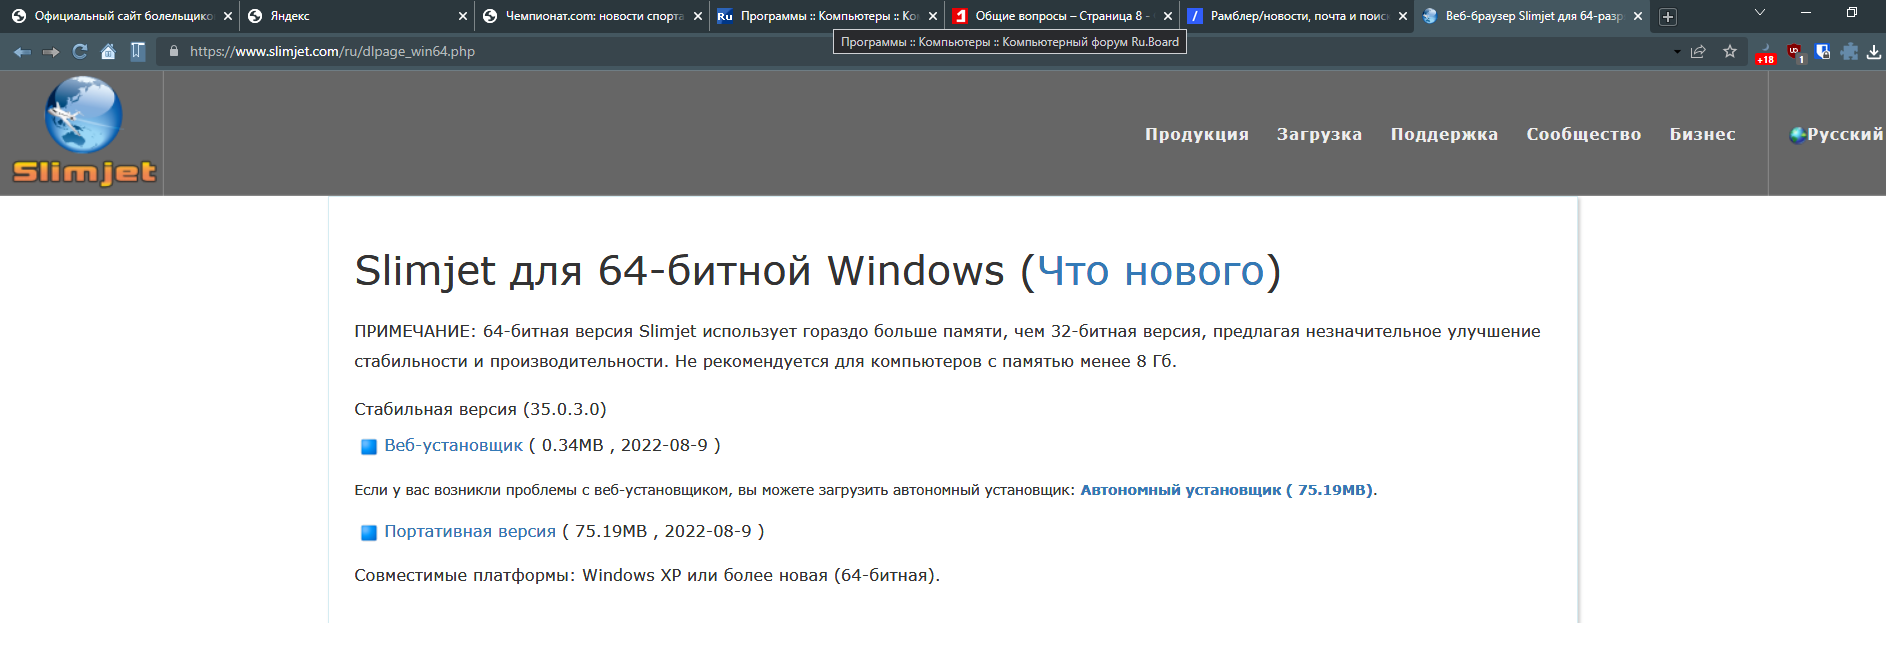Image resolution: width=1886 pixels, height=648 pixels.
Task: Open a new tab with plus button
Action: coord(1668,17)
